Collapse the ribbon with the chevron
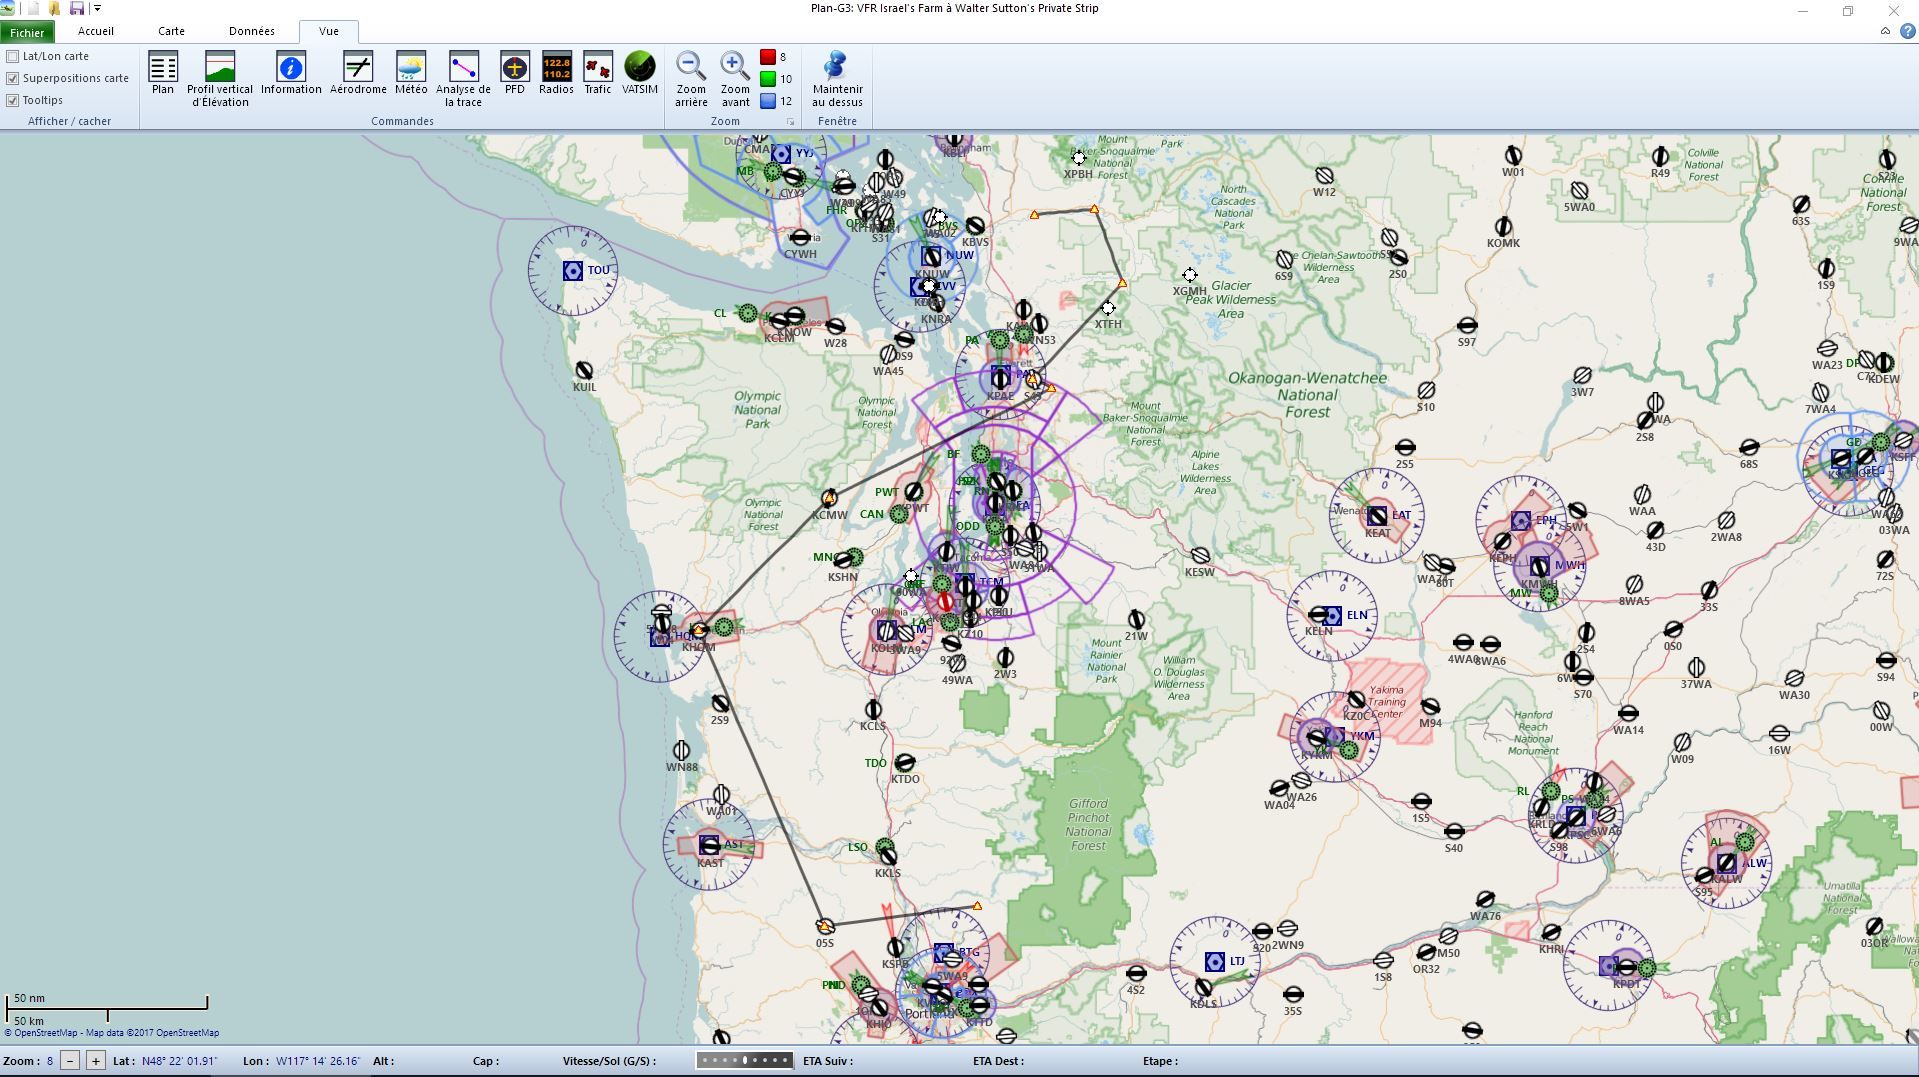 click(1885, 31)
